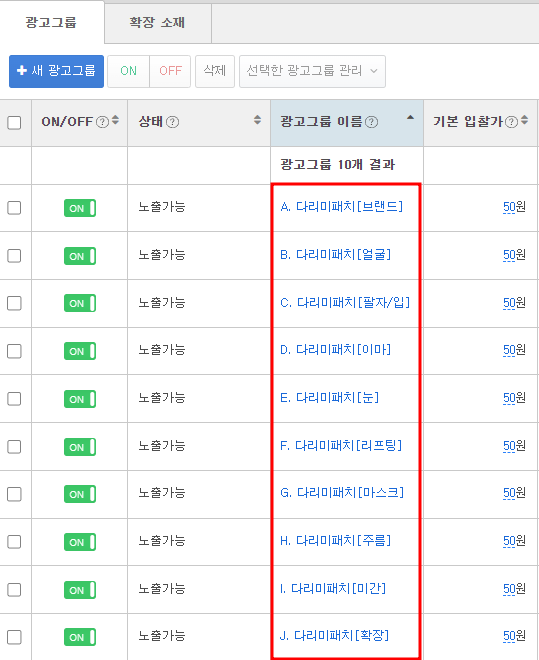539x660 pixels.
Task: Check the row for G. 다리미패치[마스크]
Action: coord(14,494)
